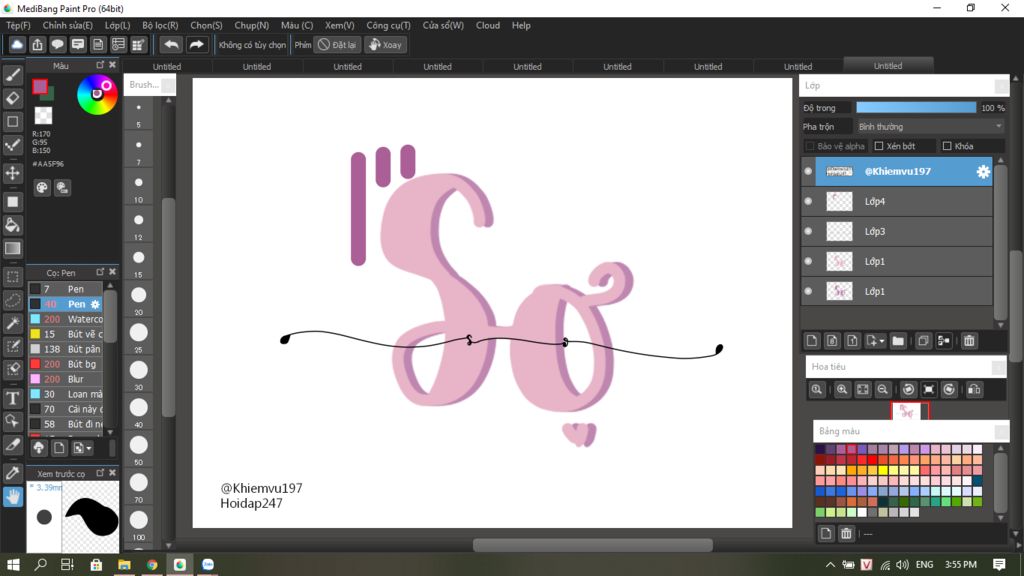Open the color palette icon in Màu panel

[x=42, y=188]
